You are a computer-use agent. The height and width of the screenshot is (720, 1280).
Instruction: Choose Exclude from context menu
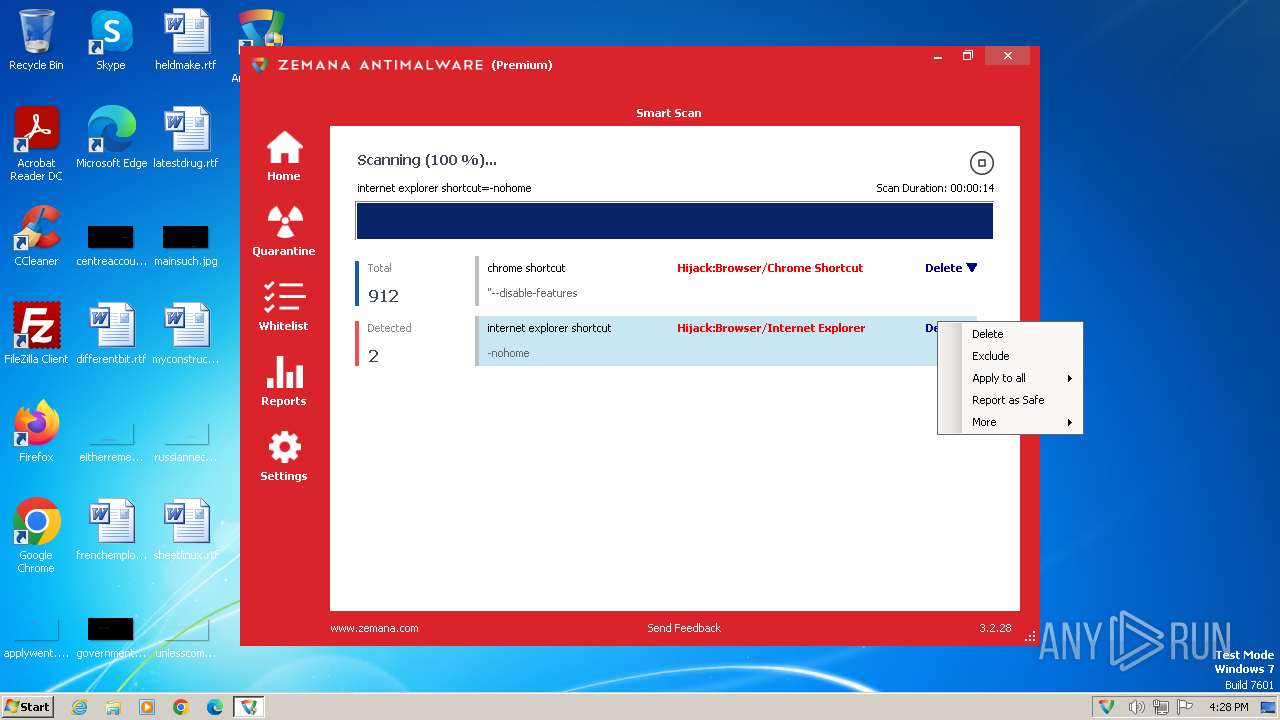tap(1021, 356)
